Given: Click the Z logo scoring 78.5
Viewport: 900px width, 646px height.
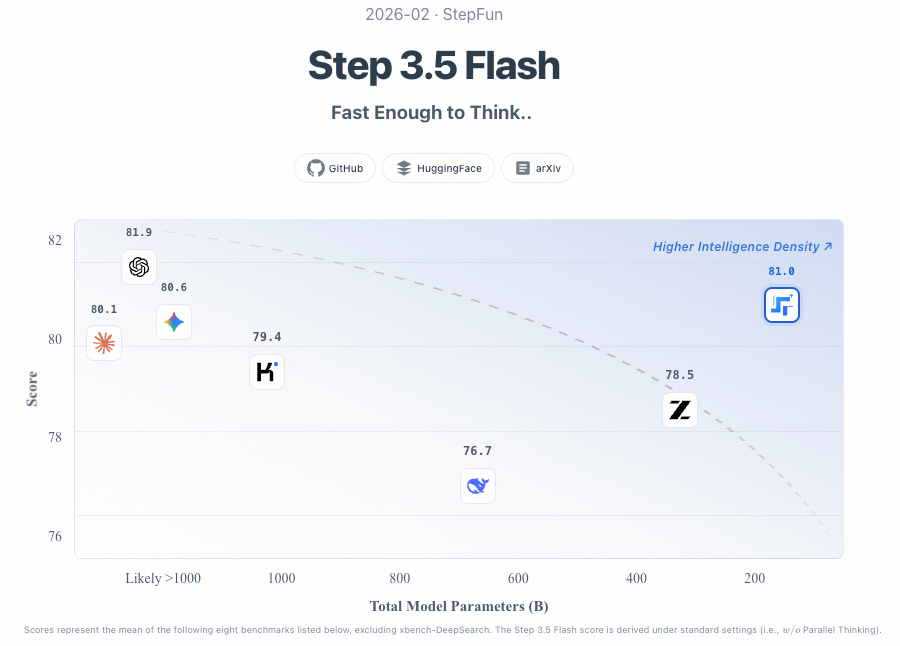Looking at the screenshot, I should [x=680, y=410].
